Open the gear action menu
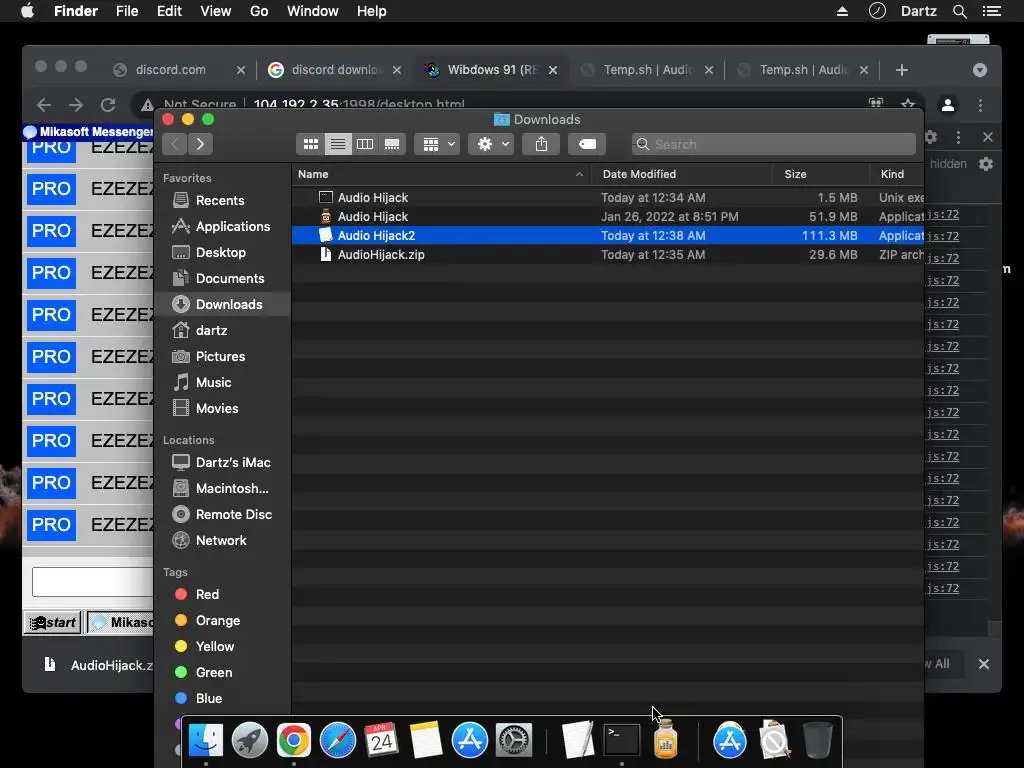The image size is (1024, 768). point(491,144)
